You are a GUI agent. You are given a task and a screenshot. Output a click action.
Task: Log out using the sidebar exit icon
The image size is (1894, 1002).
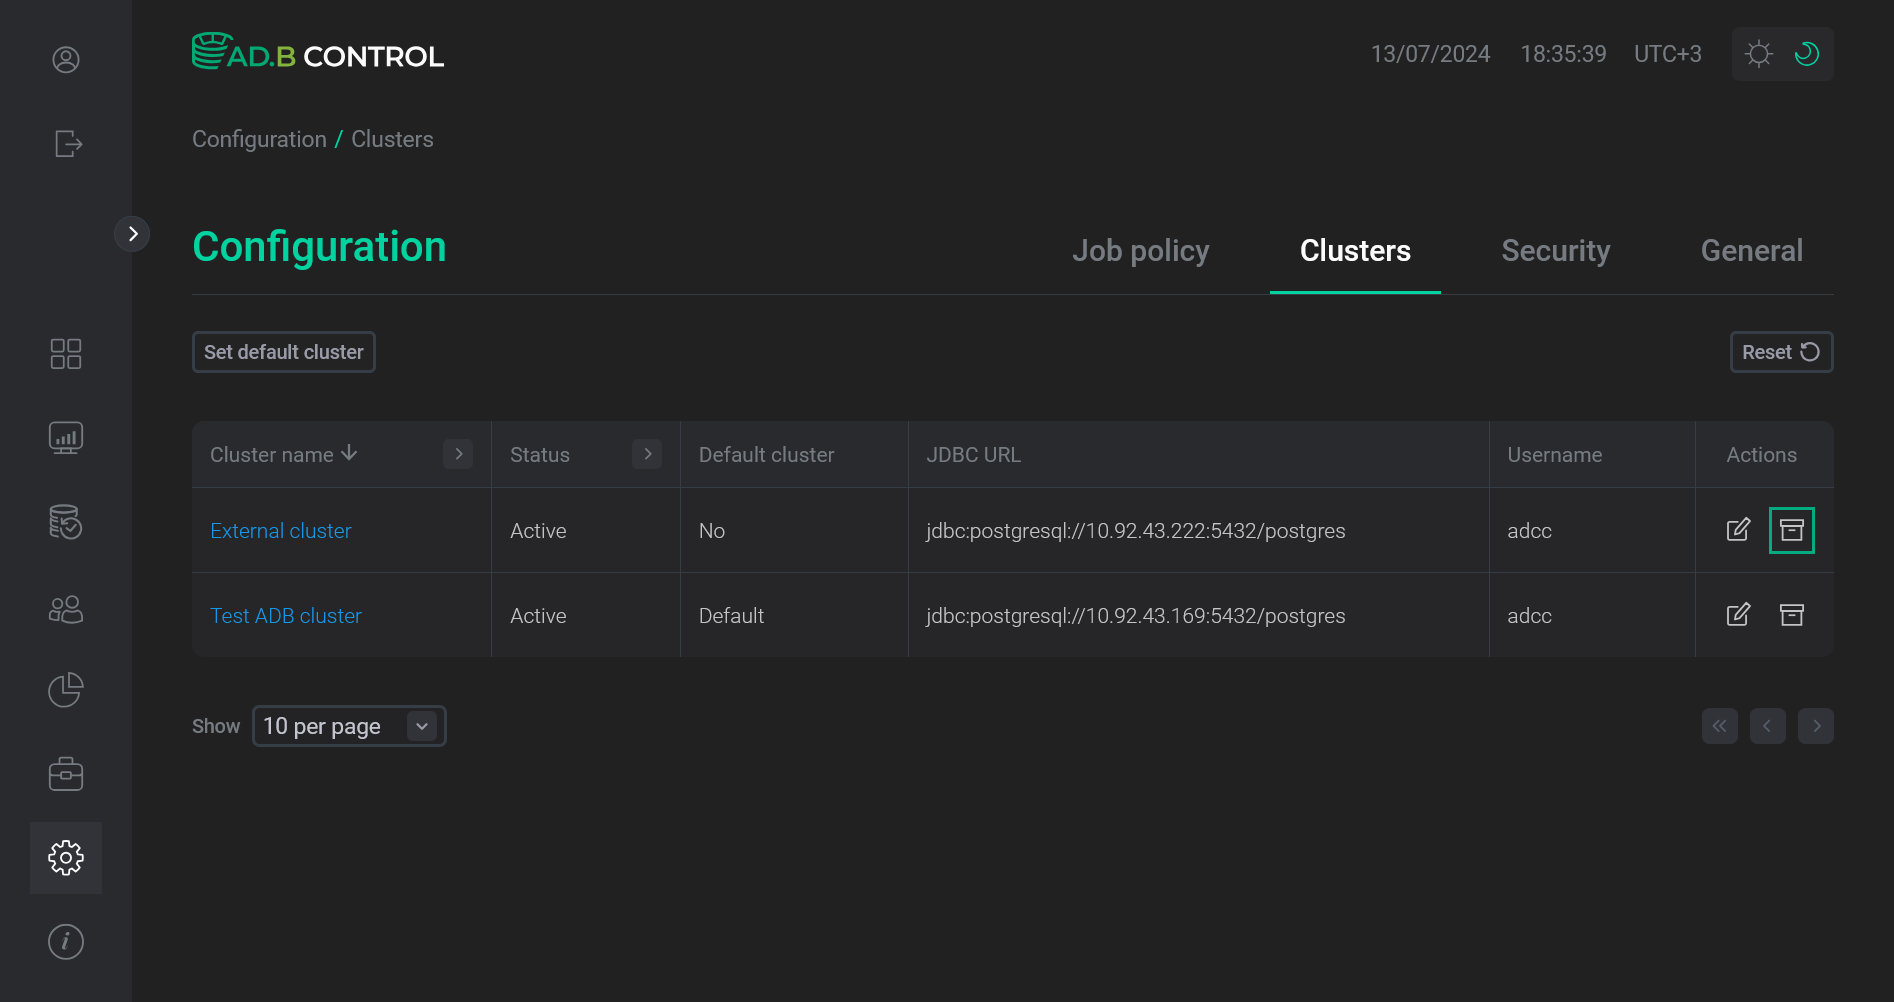click(66, 144)
